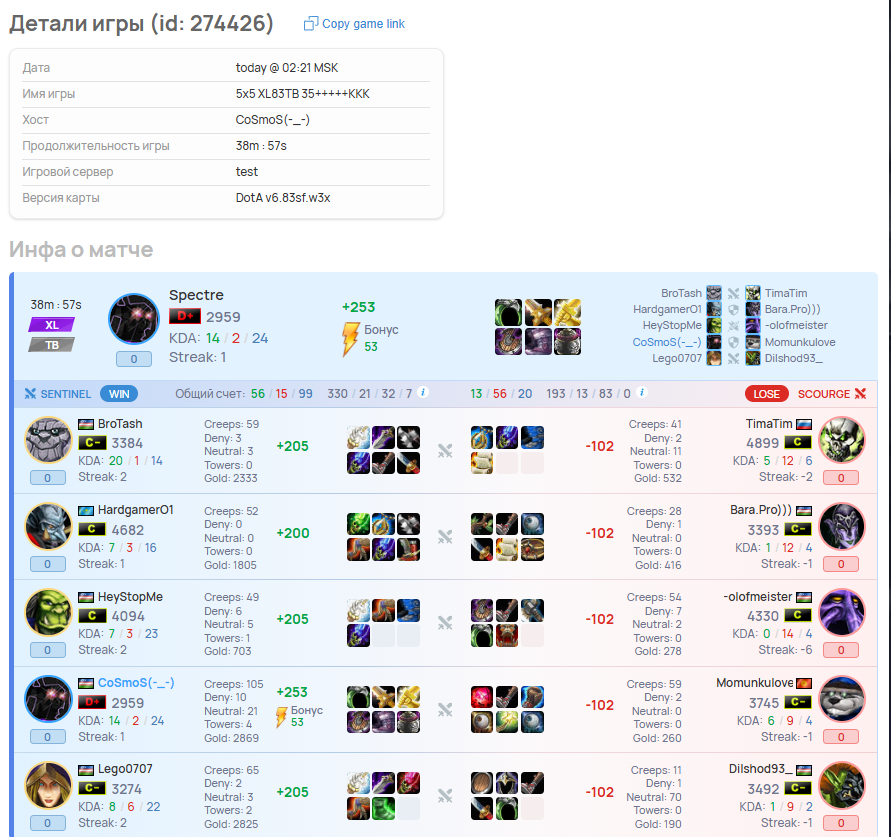Open TimaTim in the player matchup list

click(x=785, y=293)
